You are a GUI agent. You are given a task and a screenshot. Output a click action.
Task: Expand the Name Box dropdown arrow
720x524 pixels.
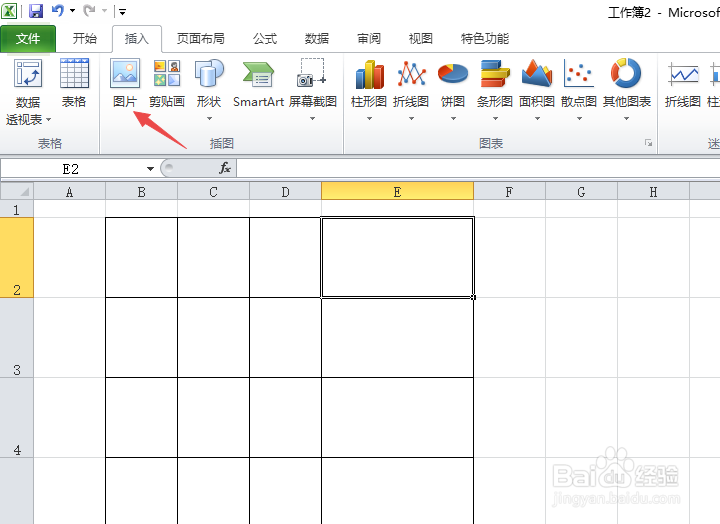click(x=150, y=169)
